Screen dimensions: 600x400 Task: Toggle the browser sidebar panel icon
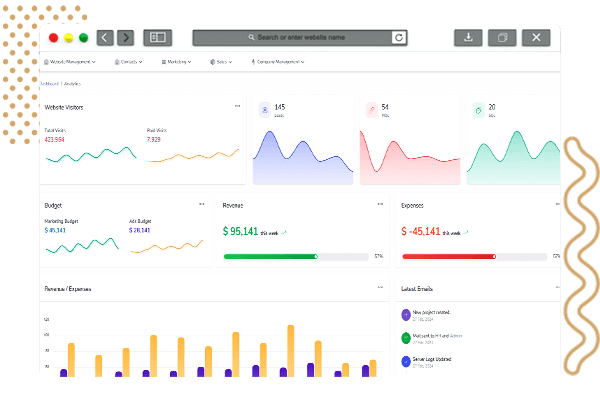pos(158,38)
